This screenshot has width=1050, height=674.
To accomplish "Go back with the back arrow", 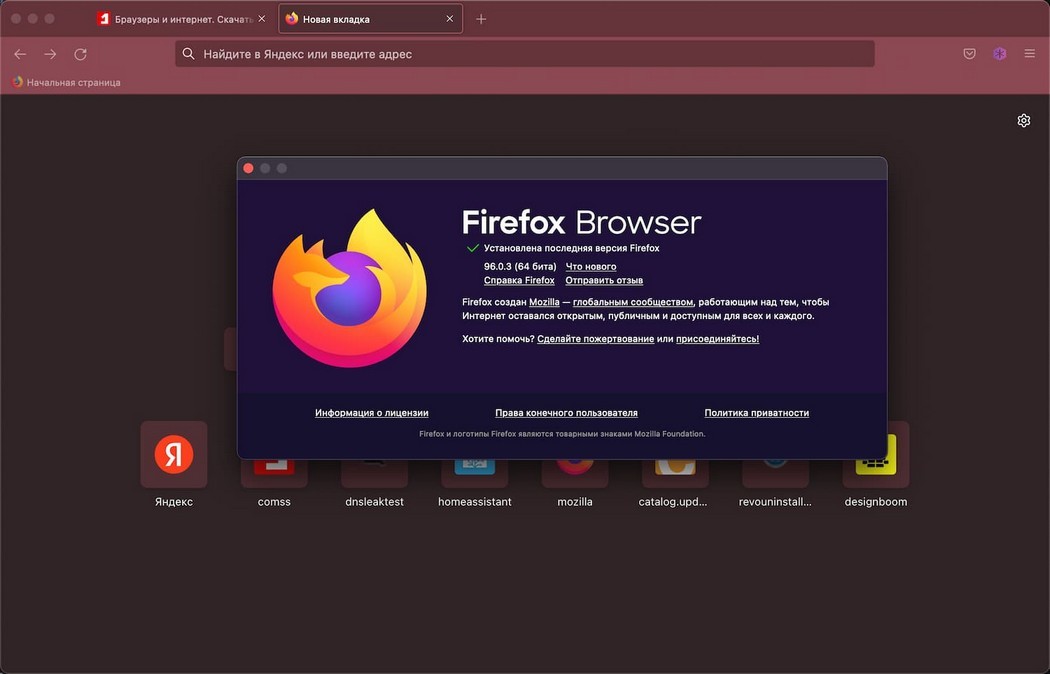I will [x=20, y=54].
